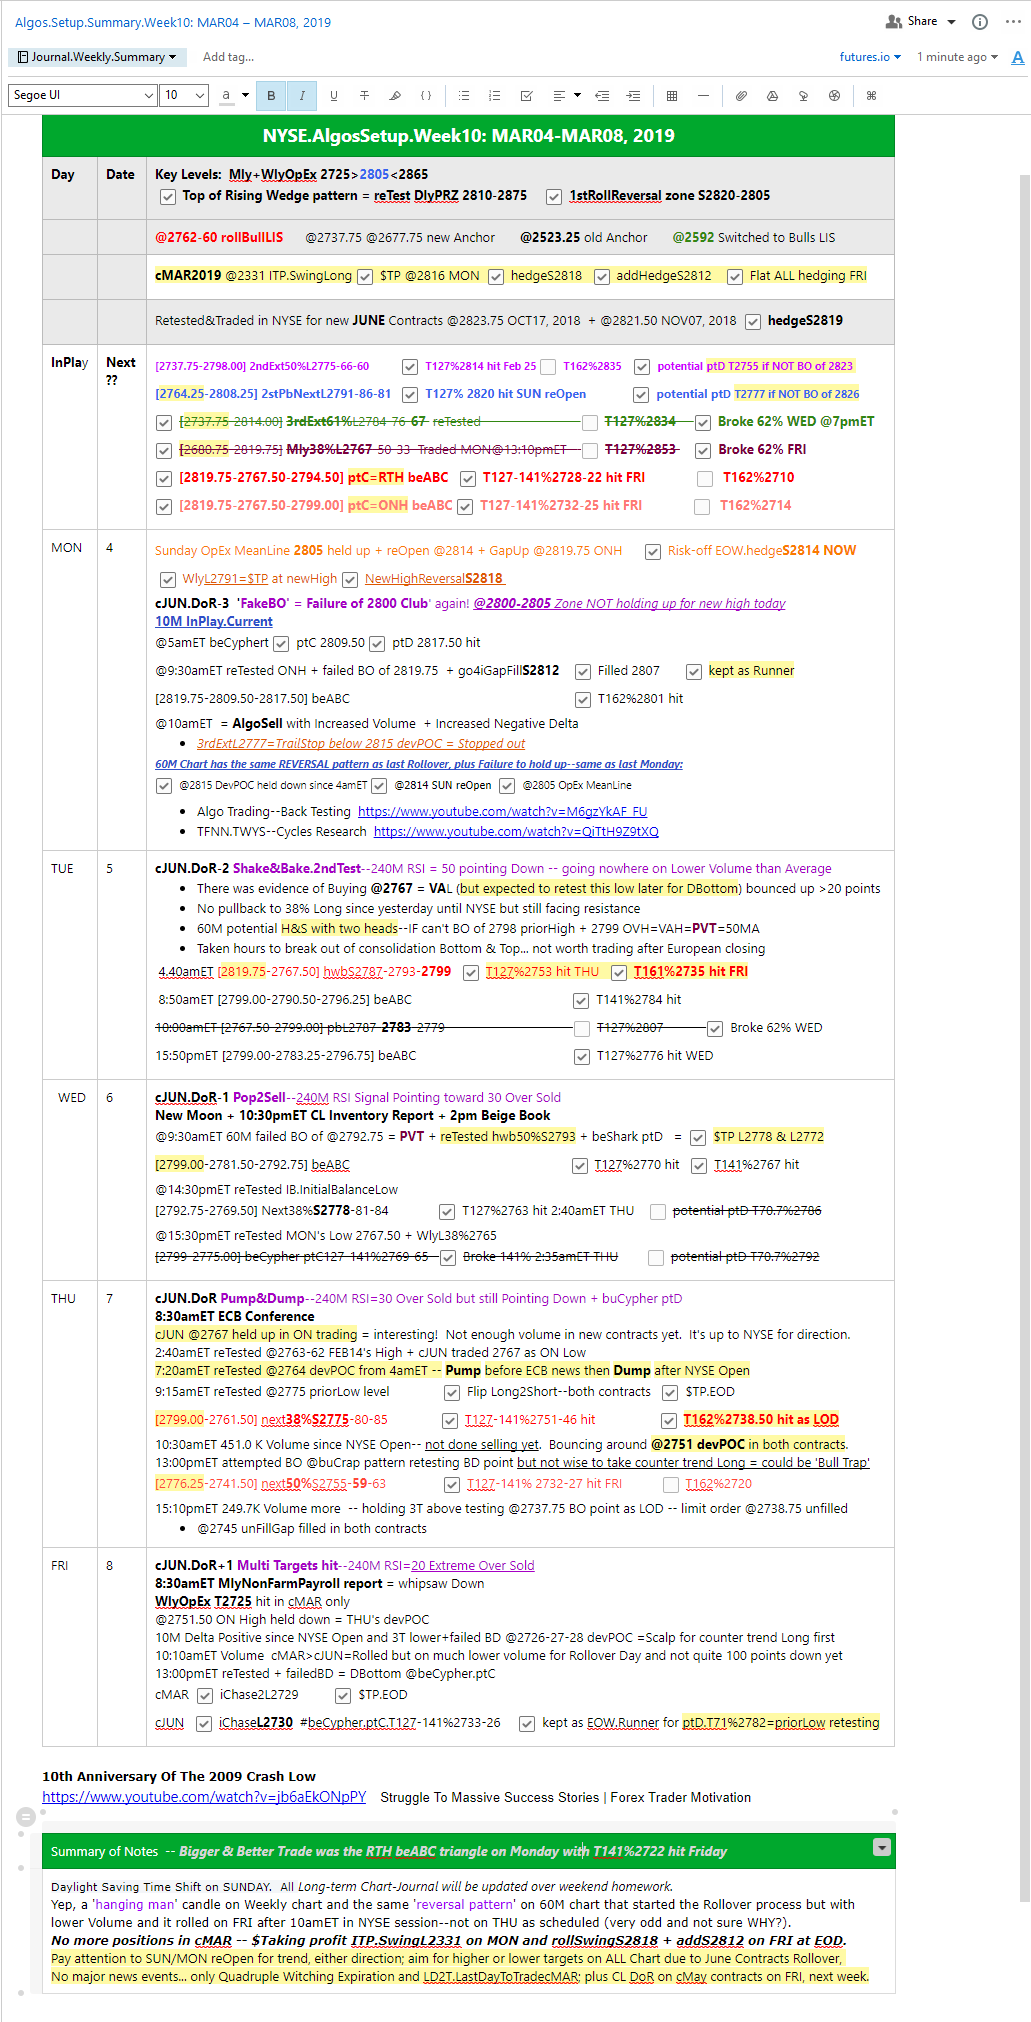This screenshot has width=1031, height=2022.
Task: Open the '1 minute ago' date dropdown
Action: pos(957,57)
